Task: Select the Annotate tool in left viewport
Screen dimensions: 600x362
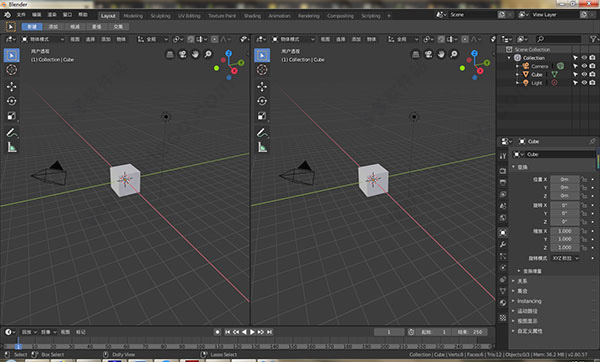Action: (x=11, y=132)
